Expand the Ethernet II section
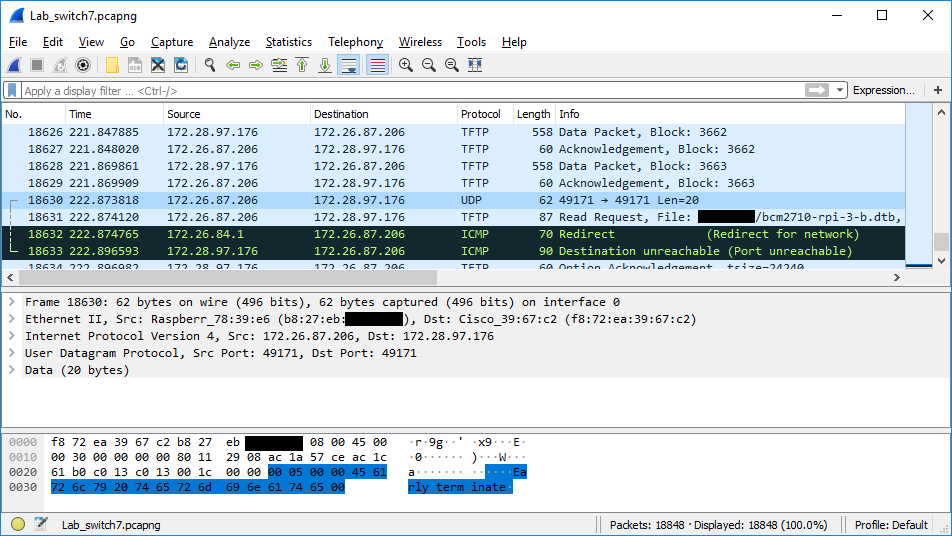The width and height of the screenshot is (952, 536). (x=12, y=319)
